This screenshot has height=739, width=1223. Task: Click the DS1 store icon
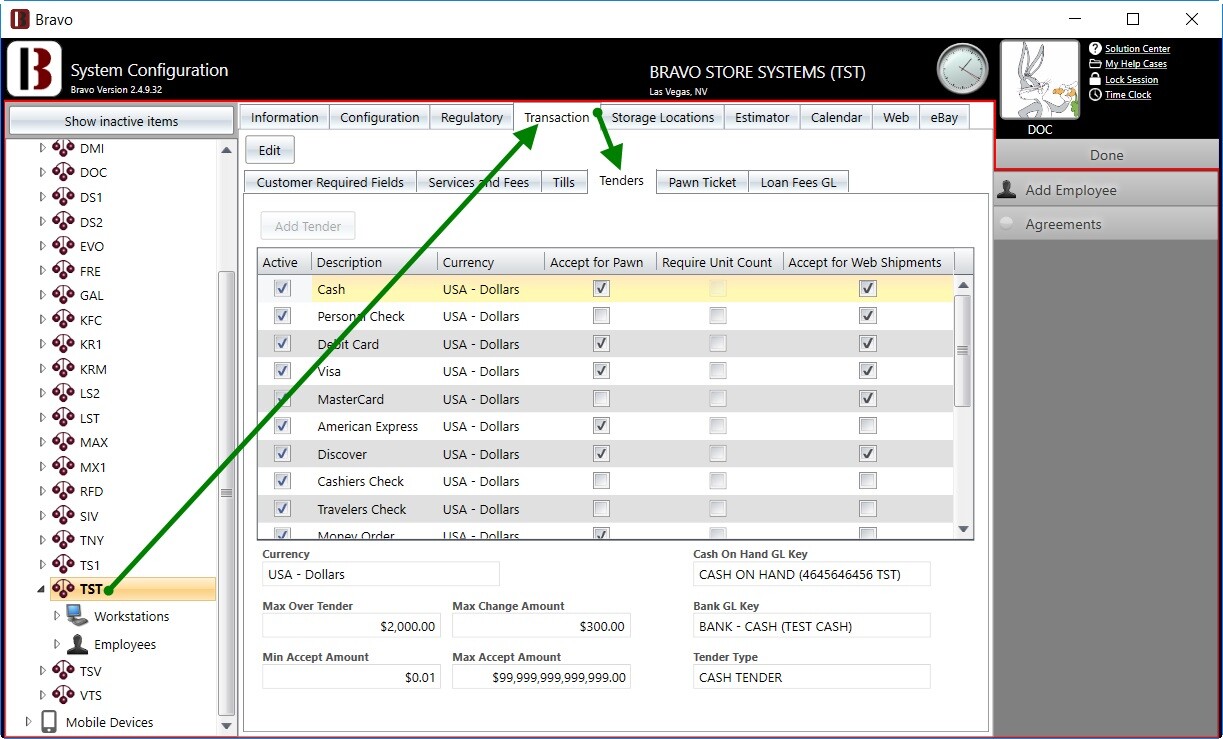pyautogui.click(x=64, y=197)
